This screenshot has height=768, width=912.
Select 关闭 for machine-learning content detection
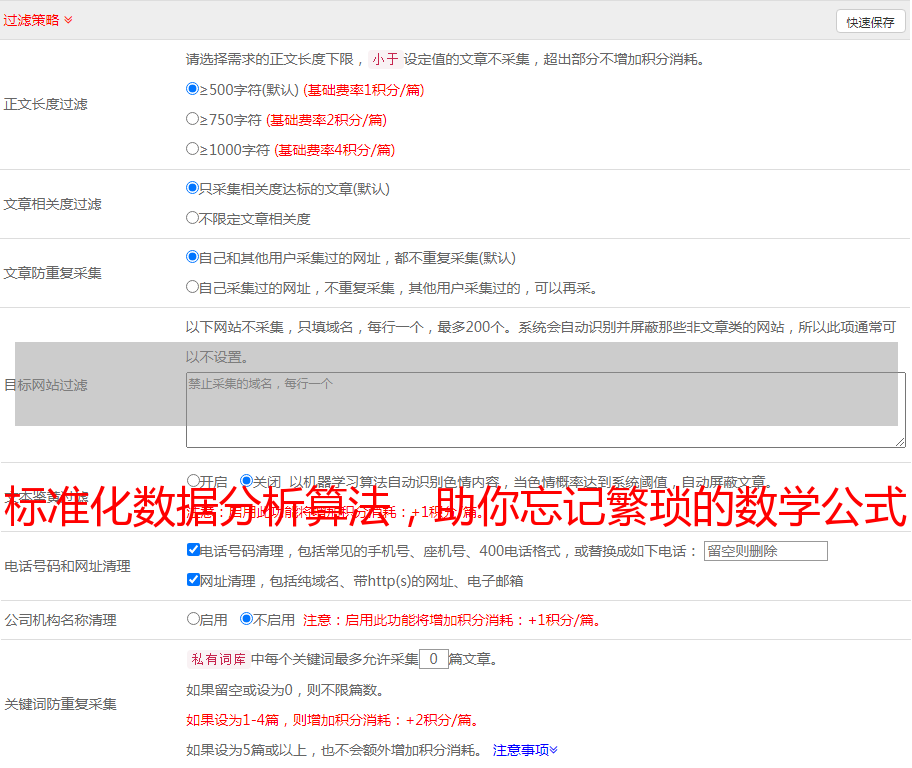pyautogui.click(x=246, y=481)
